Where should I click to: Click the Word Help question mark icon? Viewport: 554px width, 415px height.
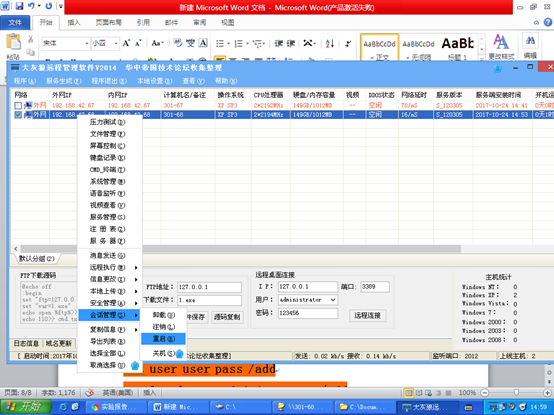coord(548,23)
